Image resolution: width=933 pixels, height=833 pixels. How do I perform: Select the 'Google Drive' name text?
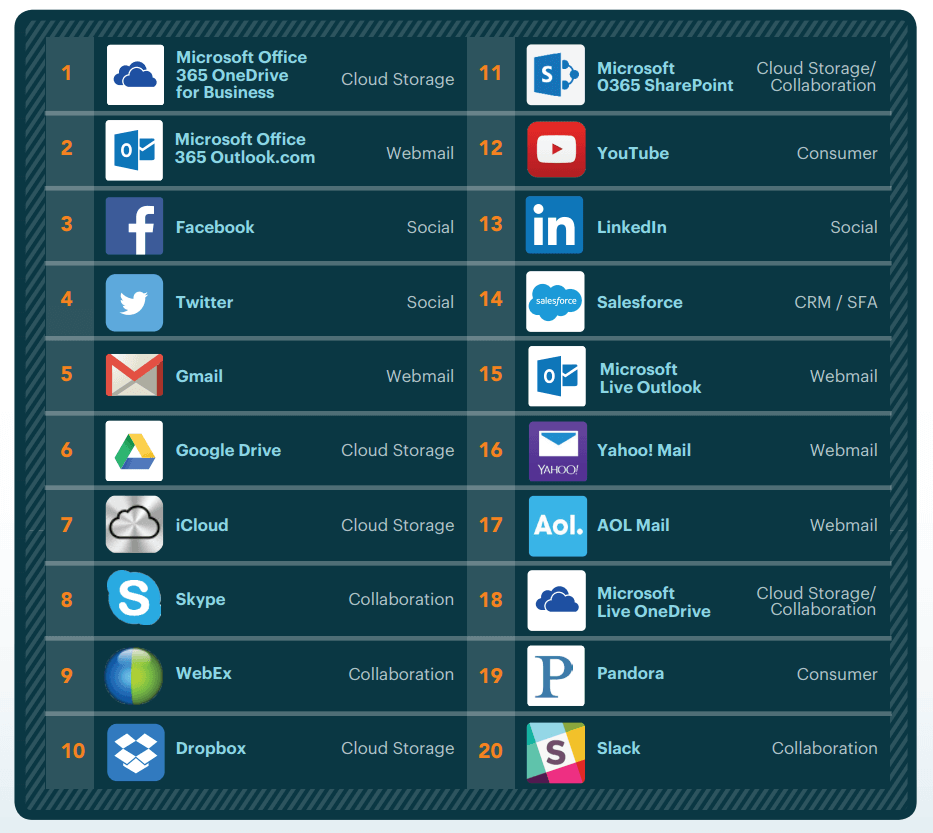point(228,450)
